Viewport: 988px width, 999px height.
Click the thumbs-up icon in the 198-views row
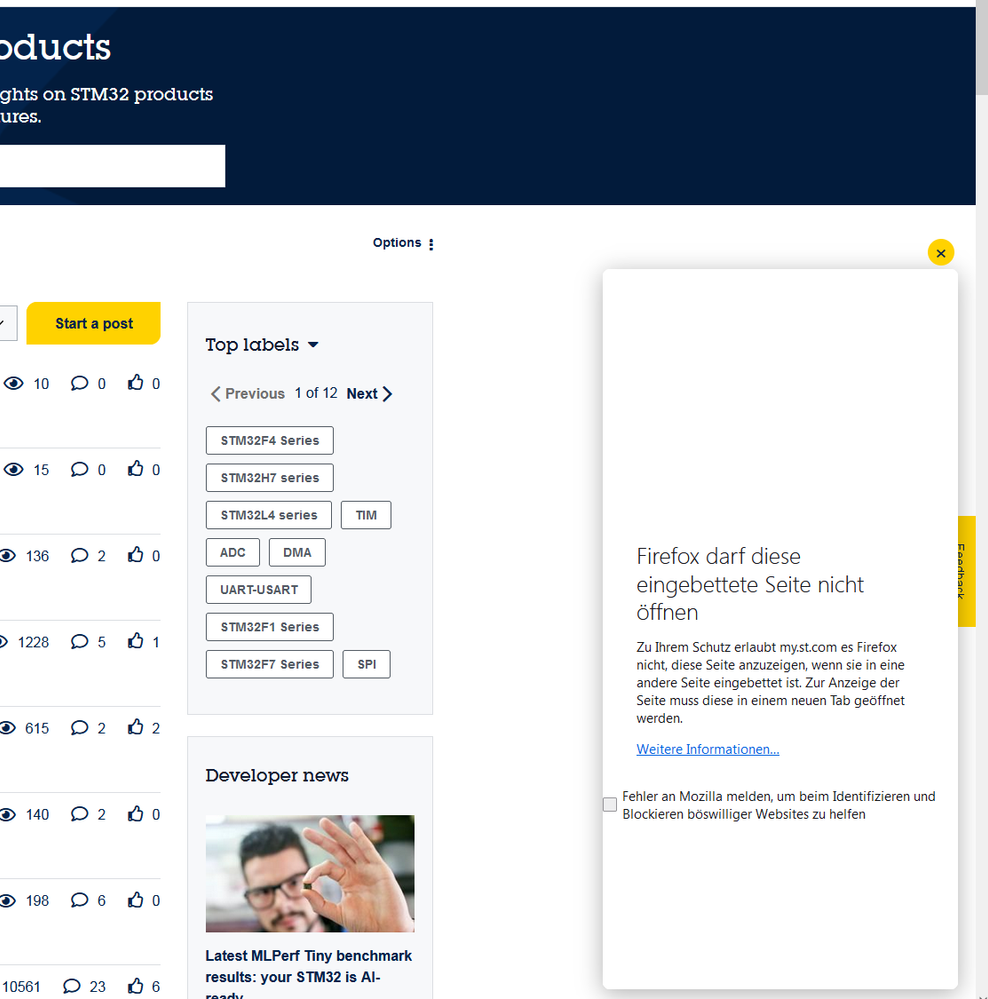(x=135, y=899)
